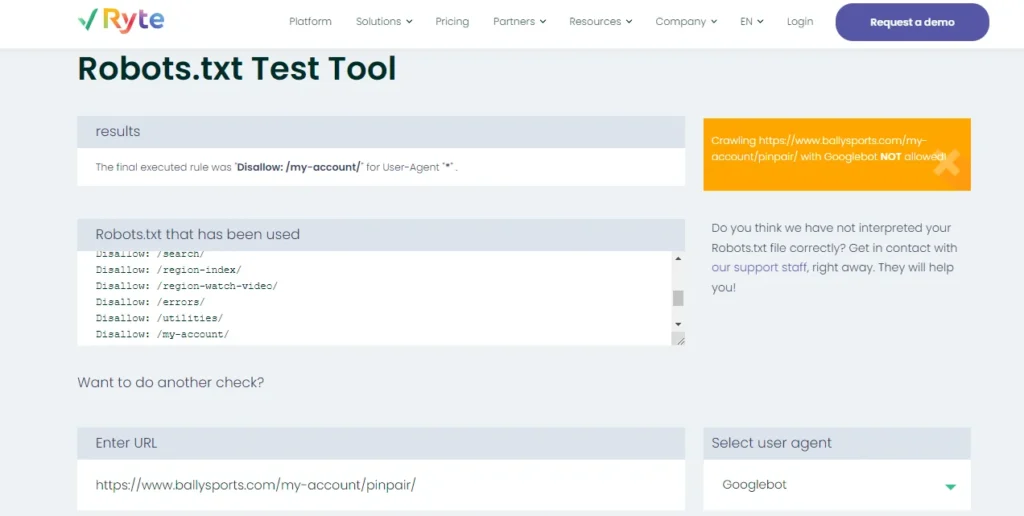Click the orange crawling NOT allowed message
This screenshot has width=1024, height=516.
837,154
